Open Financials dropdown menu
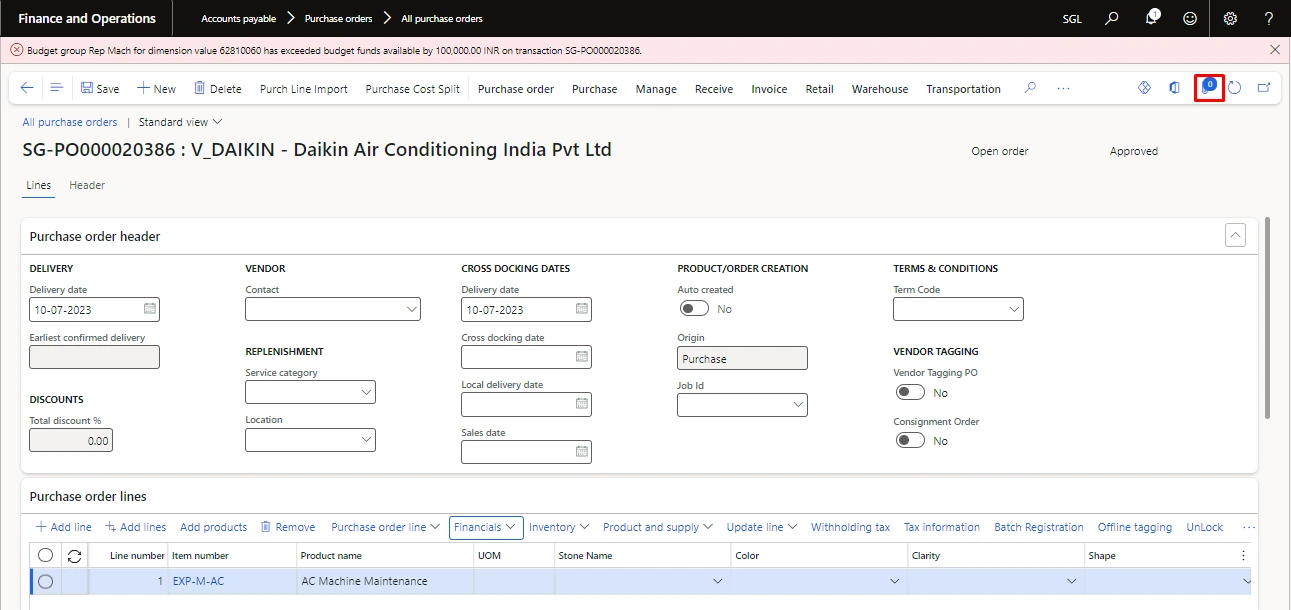The height and width of the screenshot is (610, 1291). [486, 527]
